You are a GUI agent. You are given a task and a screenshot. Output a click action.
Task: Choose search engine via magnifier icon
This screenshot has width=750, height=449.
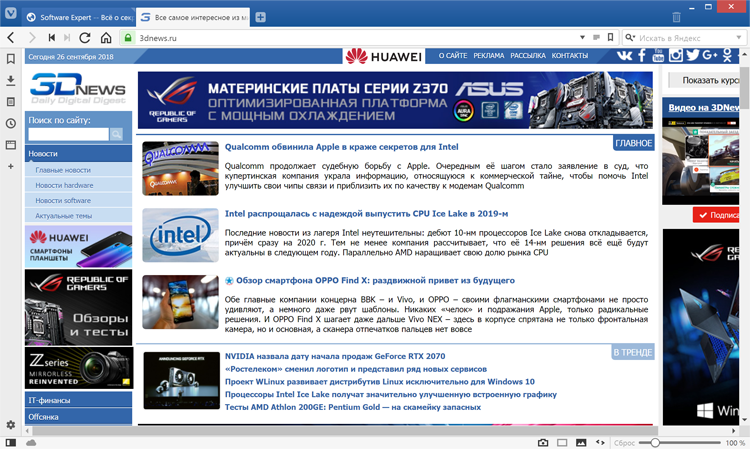tap(630, 37)
